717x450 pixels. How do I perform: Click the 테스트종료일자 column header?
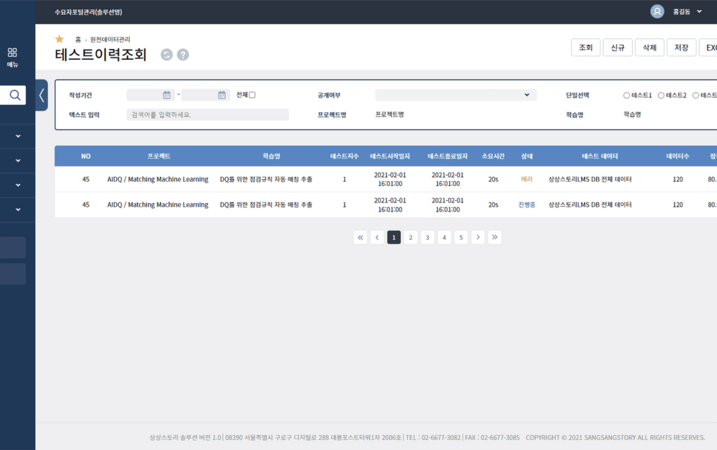tap(448, 156)
